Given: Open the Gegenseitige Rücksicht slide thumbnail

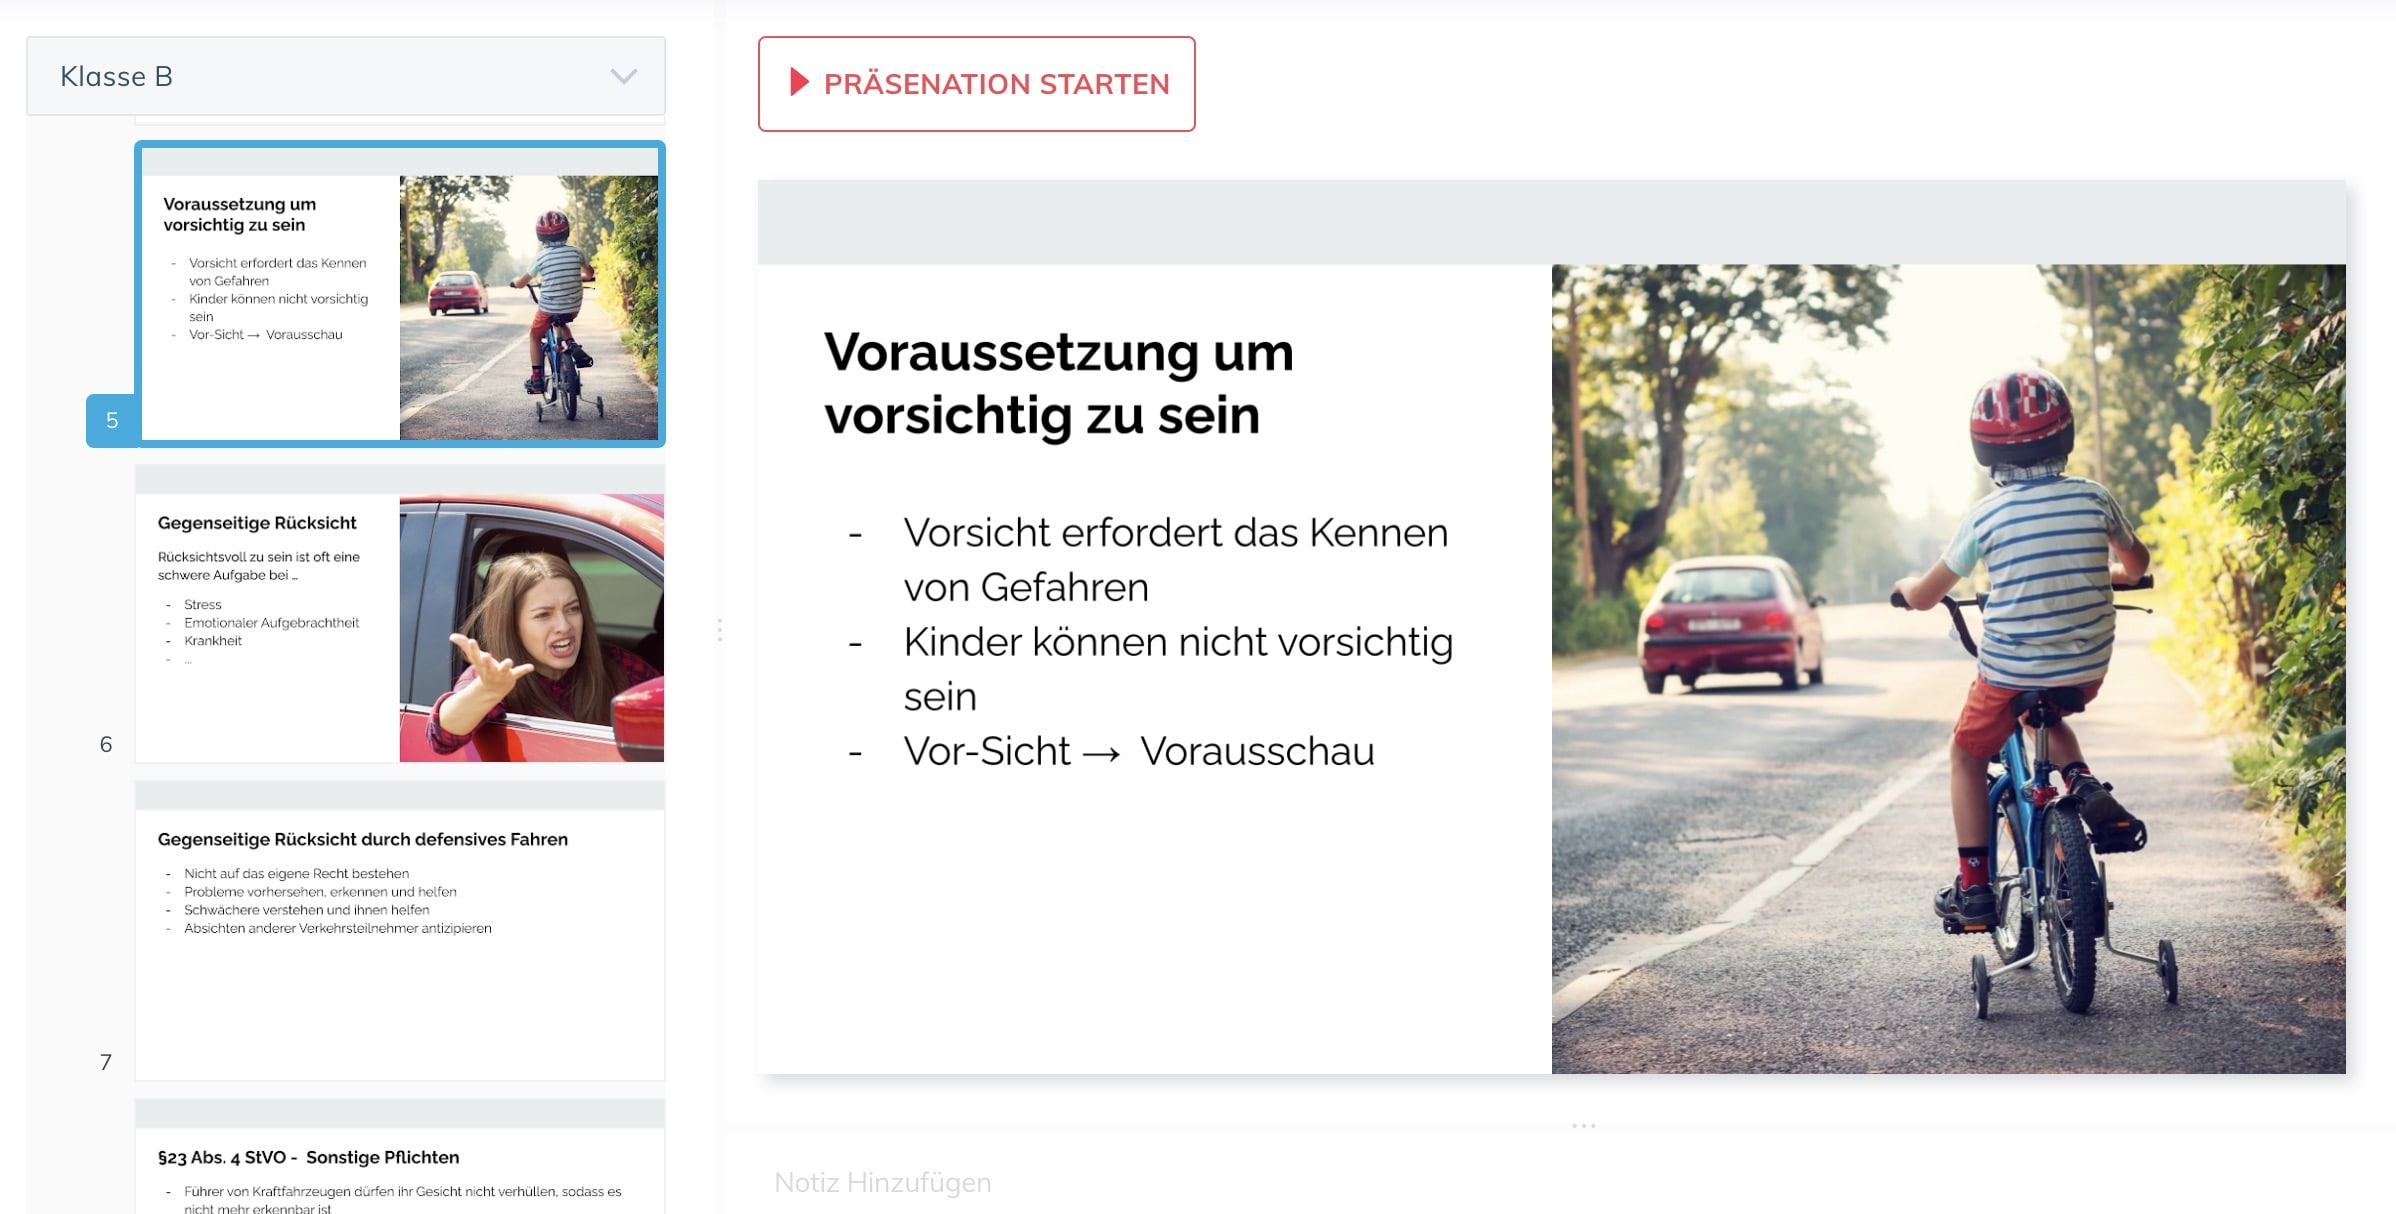Looking at the screenshot, I should point(400,613).
